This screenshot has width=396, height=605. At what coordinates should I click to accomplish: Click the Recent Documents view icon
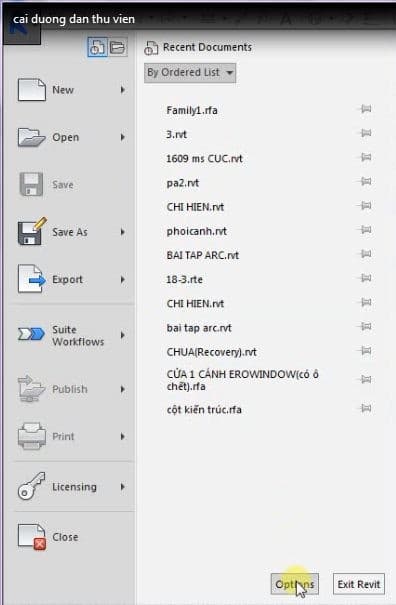pyautogui.click(x=97, y=47)
